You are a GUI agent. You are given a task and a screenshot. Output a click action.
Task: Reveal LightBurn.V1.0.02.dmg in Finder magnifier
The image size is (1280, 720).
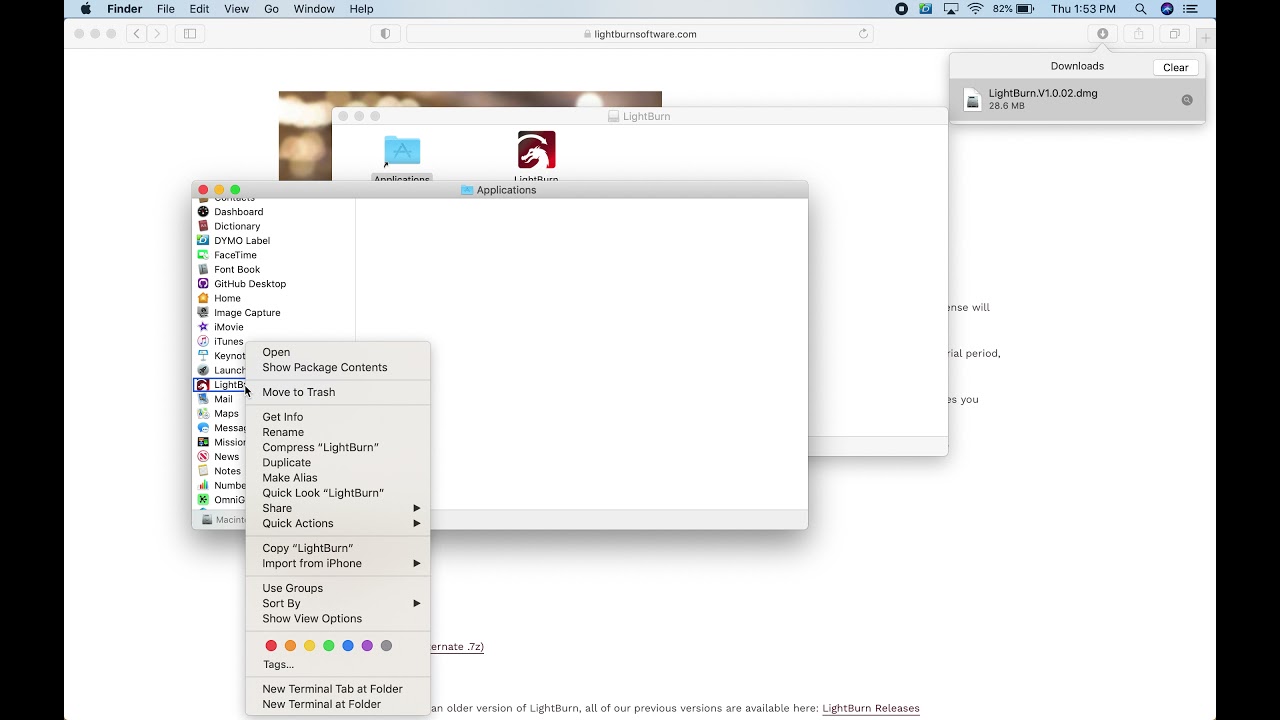click(x=1187, y=100)
